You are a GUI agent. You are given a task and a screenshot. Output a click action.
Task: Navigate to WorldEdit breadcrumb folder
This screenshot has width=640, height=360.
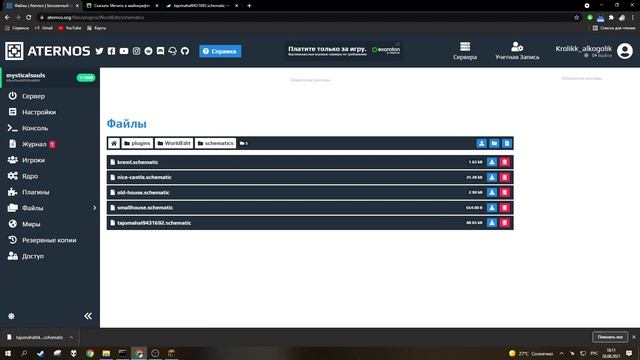point(174,143)
